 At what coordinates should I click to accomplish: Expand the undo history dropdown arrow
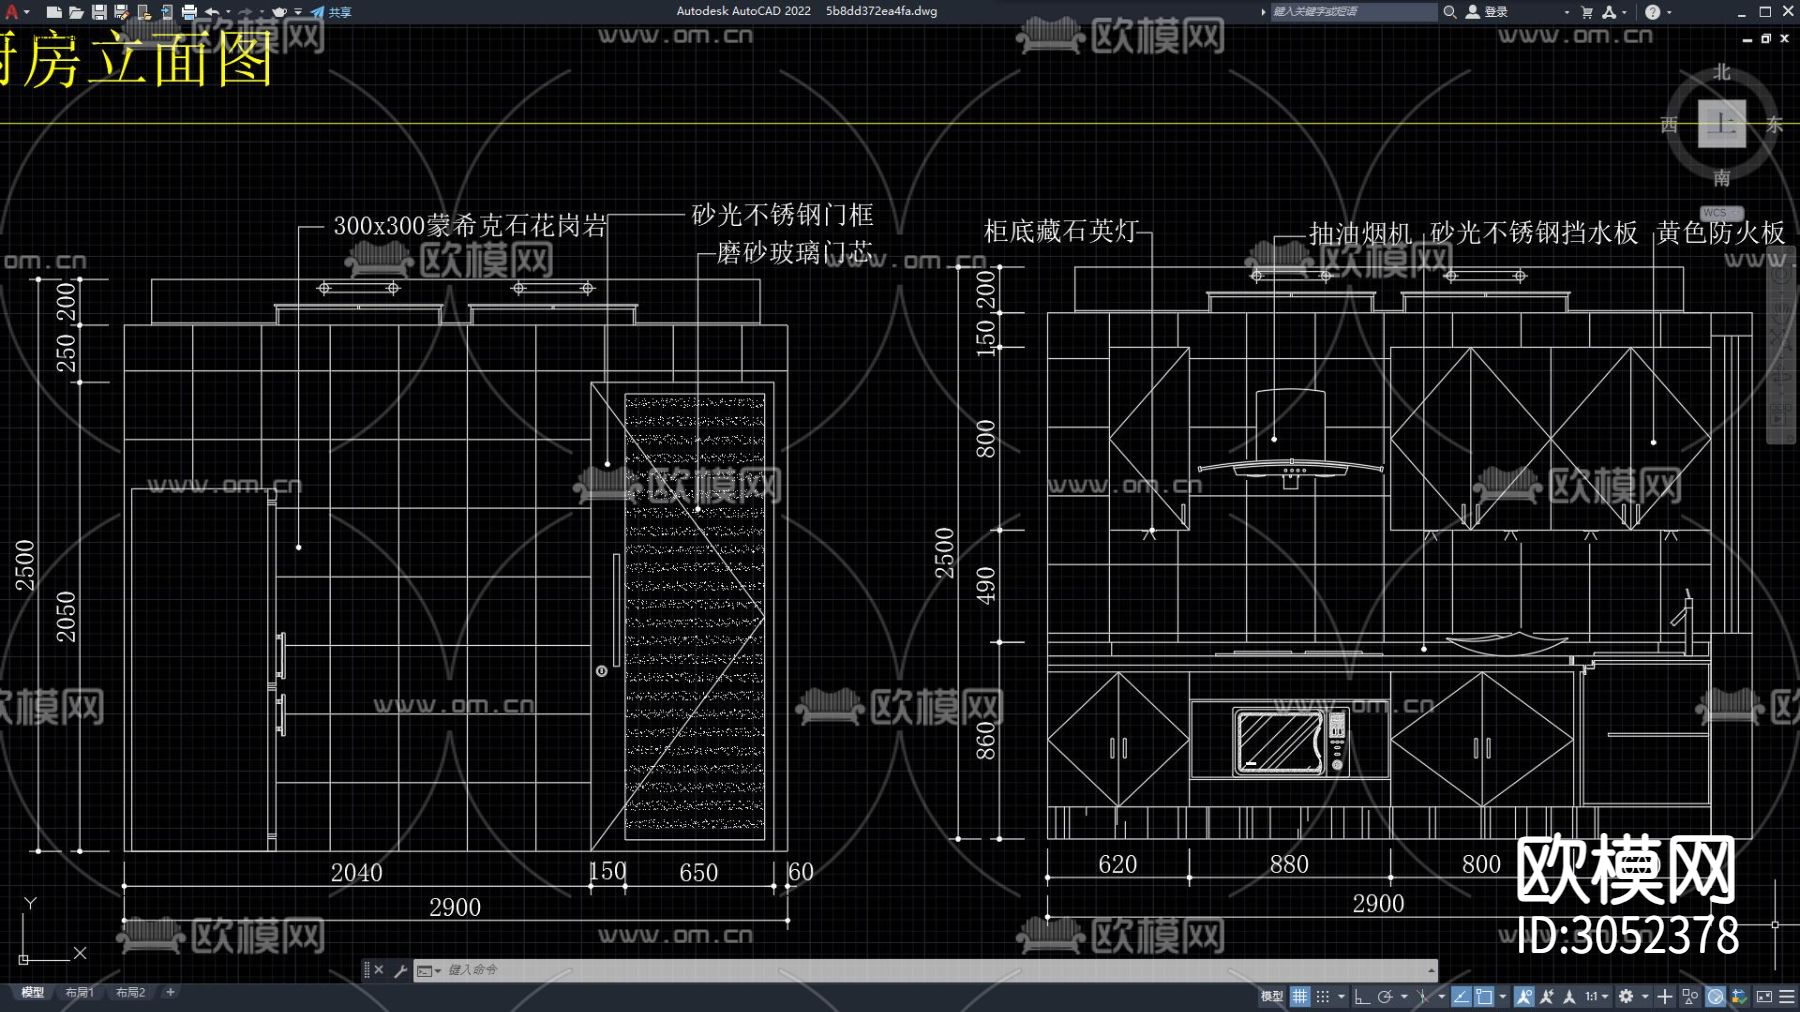(228, 12)
